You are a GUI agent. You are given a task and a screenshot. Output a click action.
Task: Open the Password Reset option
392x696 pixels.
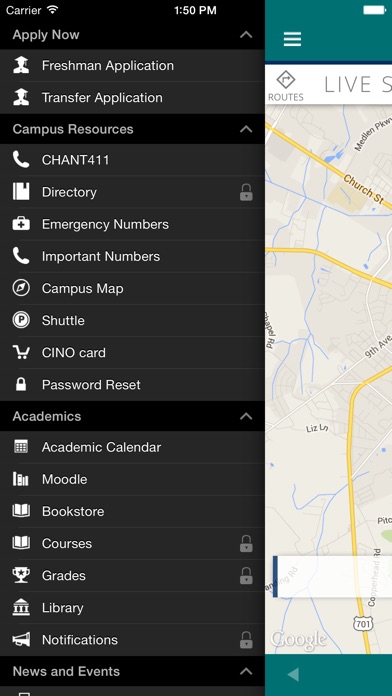tap(132, 384)
